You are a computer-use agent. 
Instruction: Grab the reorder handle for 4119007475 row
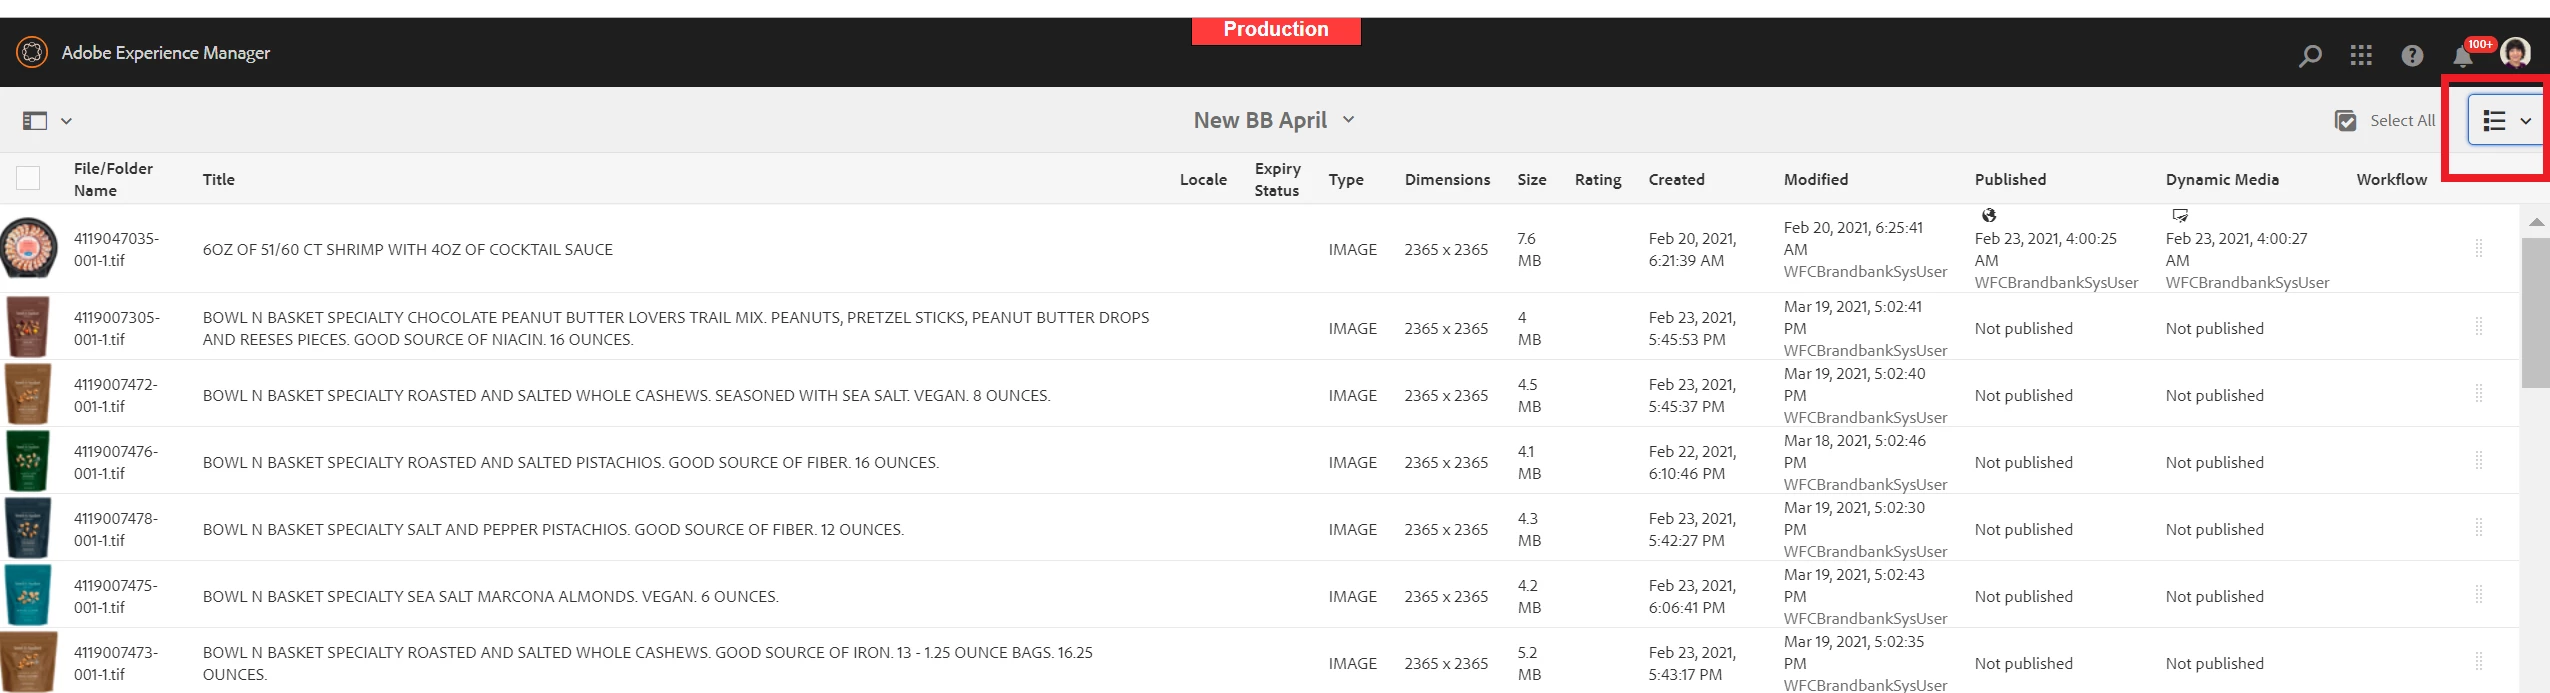click(2479, 594)
